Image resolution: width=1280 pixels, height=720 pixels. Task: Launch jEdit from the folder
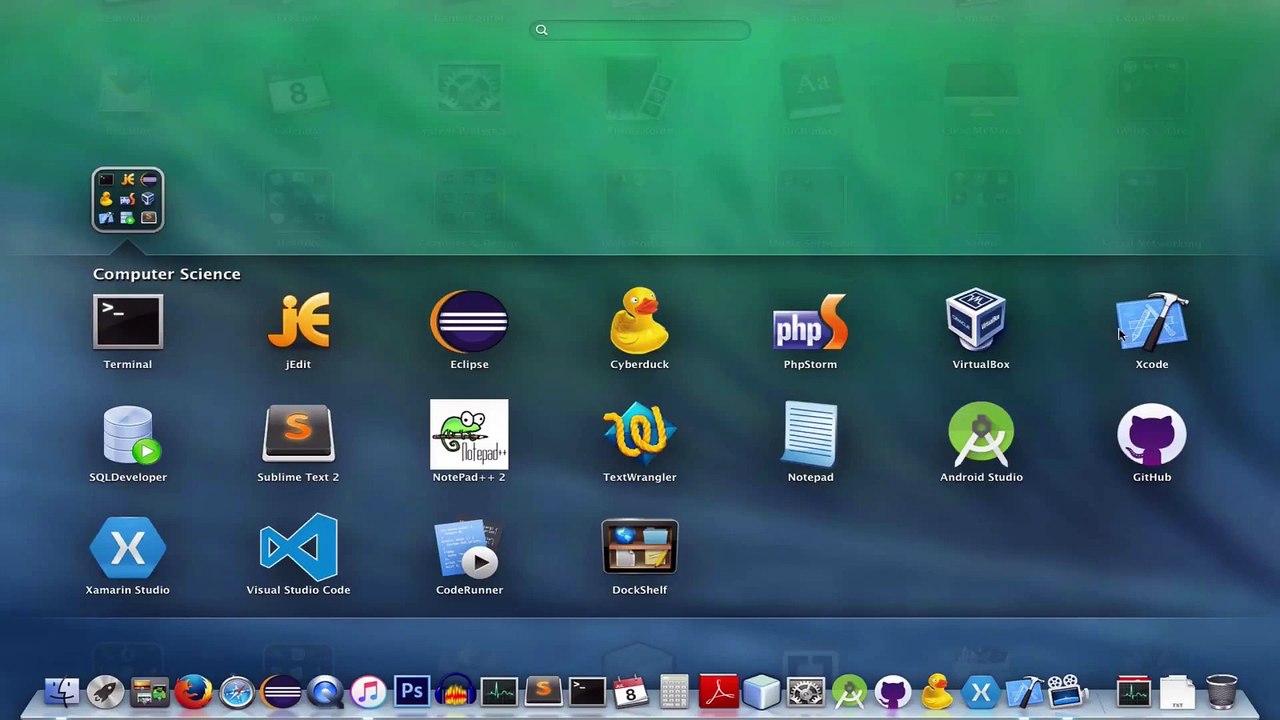[298, 322]
